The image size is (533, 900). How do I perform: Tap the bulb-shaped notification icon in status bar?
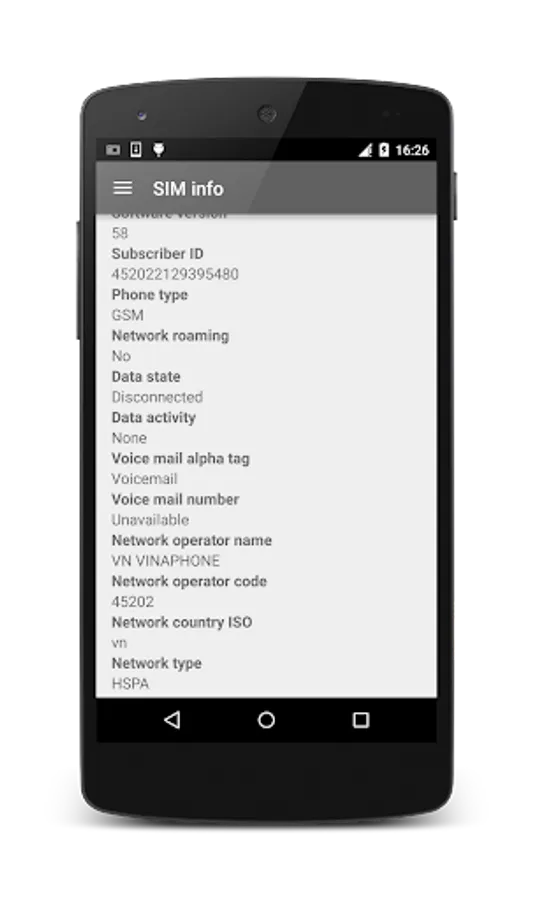point(159,150)
